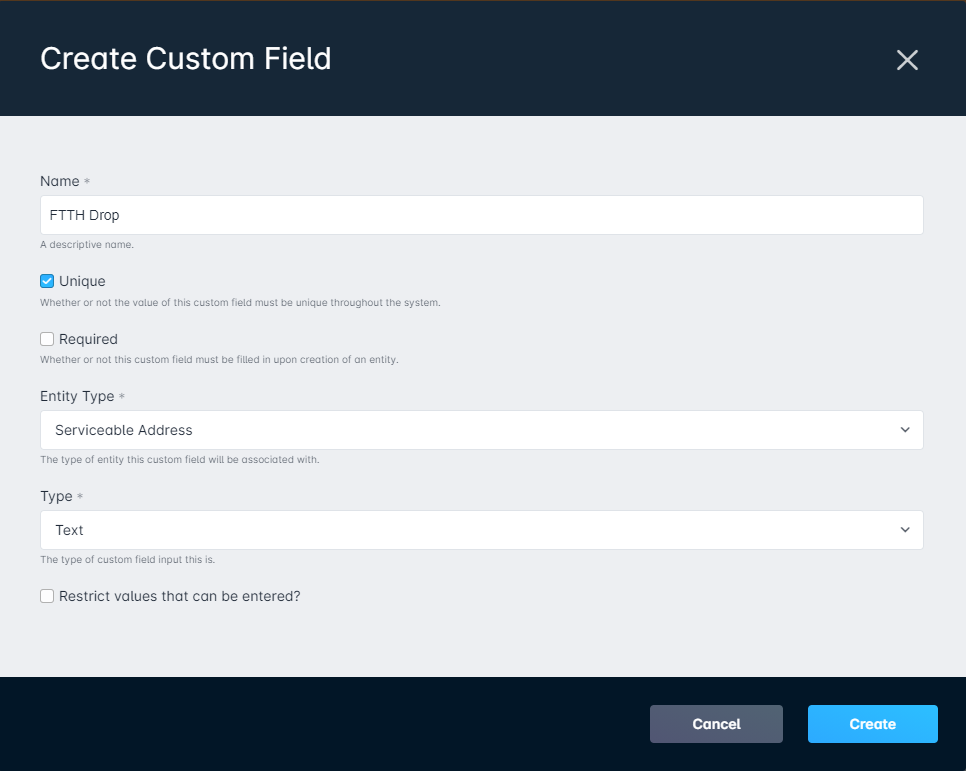Viewport: 966px width, 771px height.
Task: Close the Create Custom Field dialog
Action: pos(907,60)
